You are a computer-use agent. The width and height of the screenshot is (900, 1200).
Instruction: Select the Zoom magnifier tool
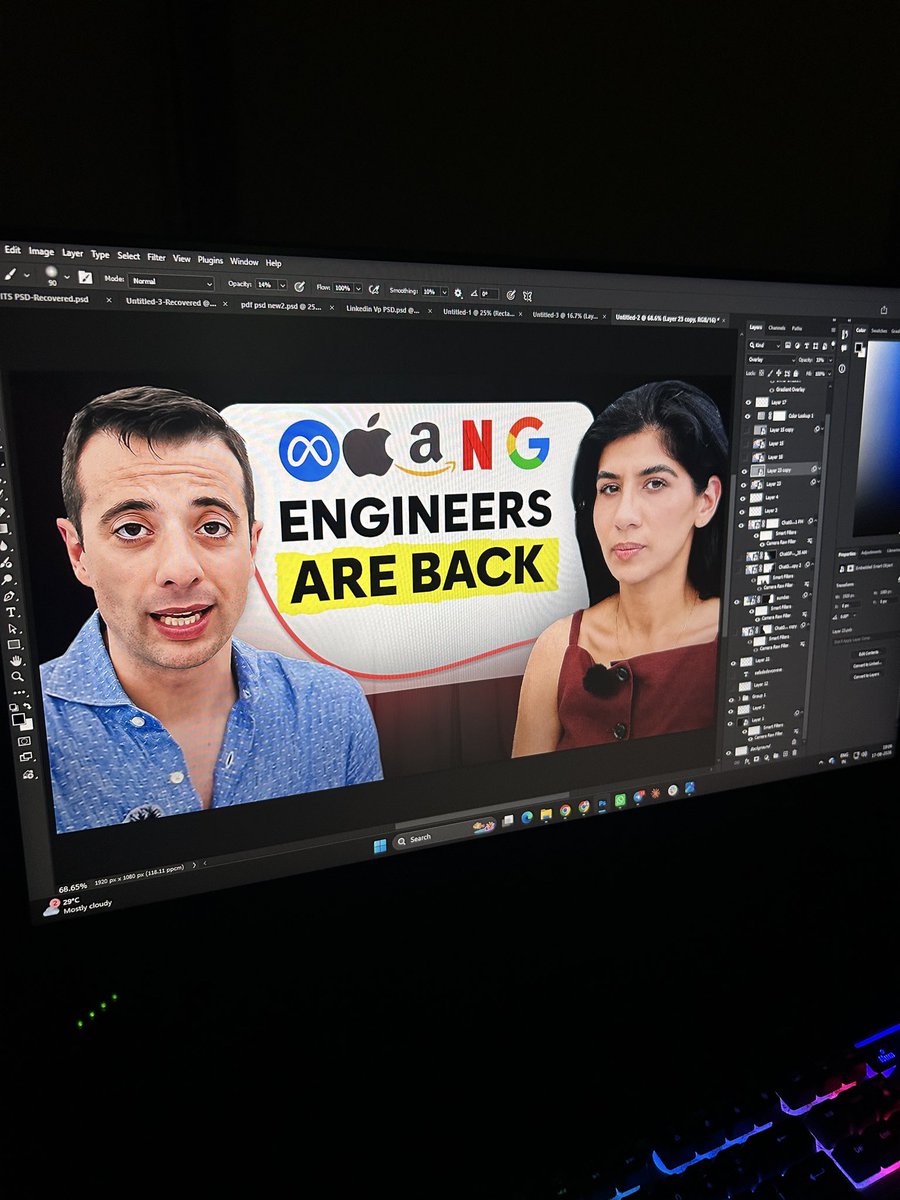point(17,676)
